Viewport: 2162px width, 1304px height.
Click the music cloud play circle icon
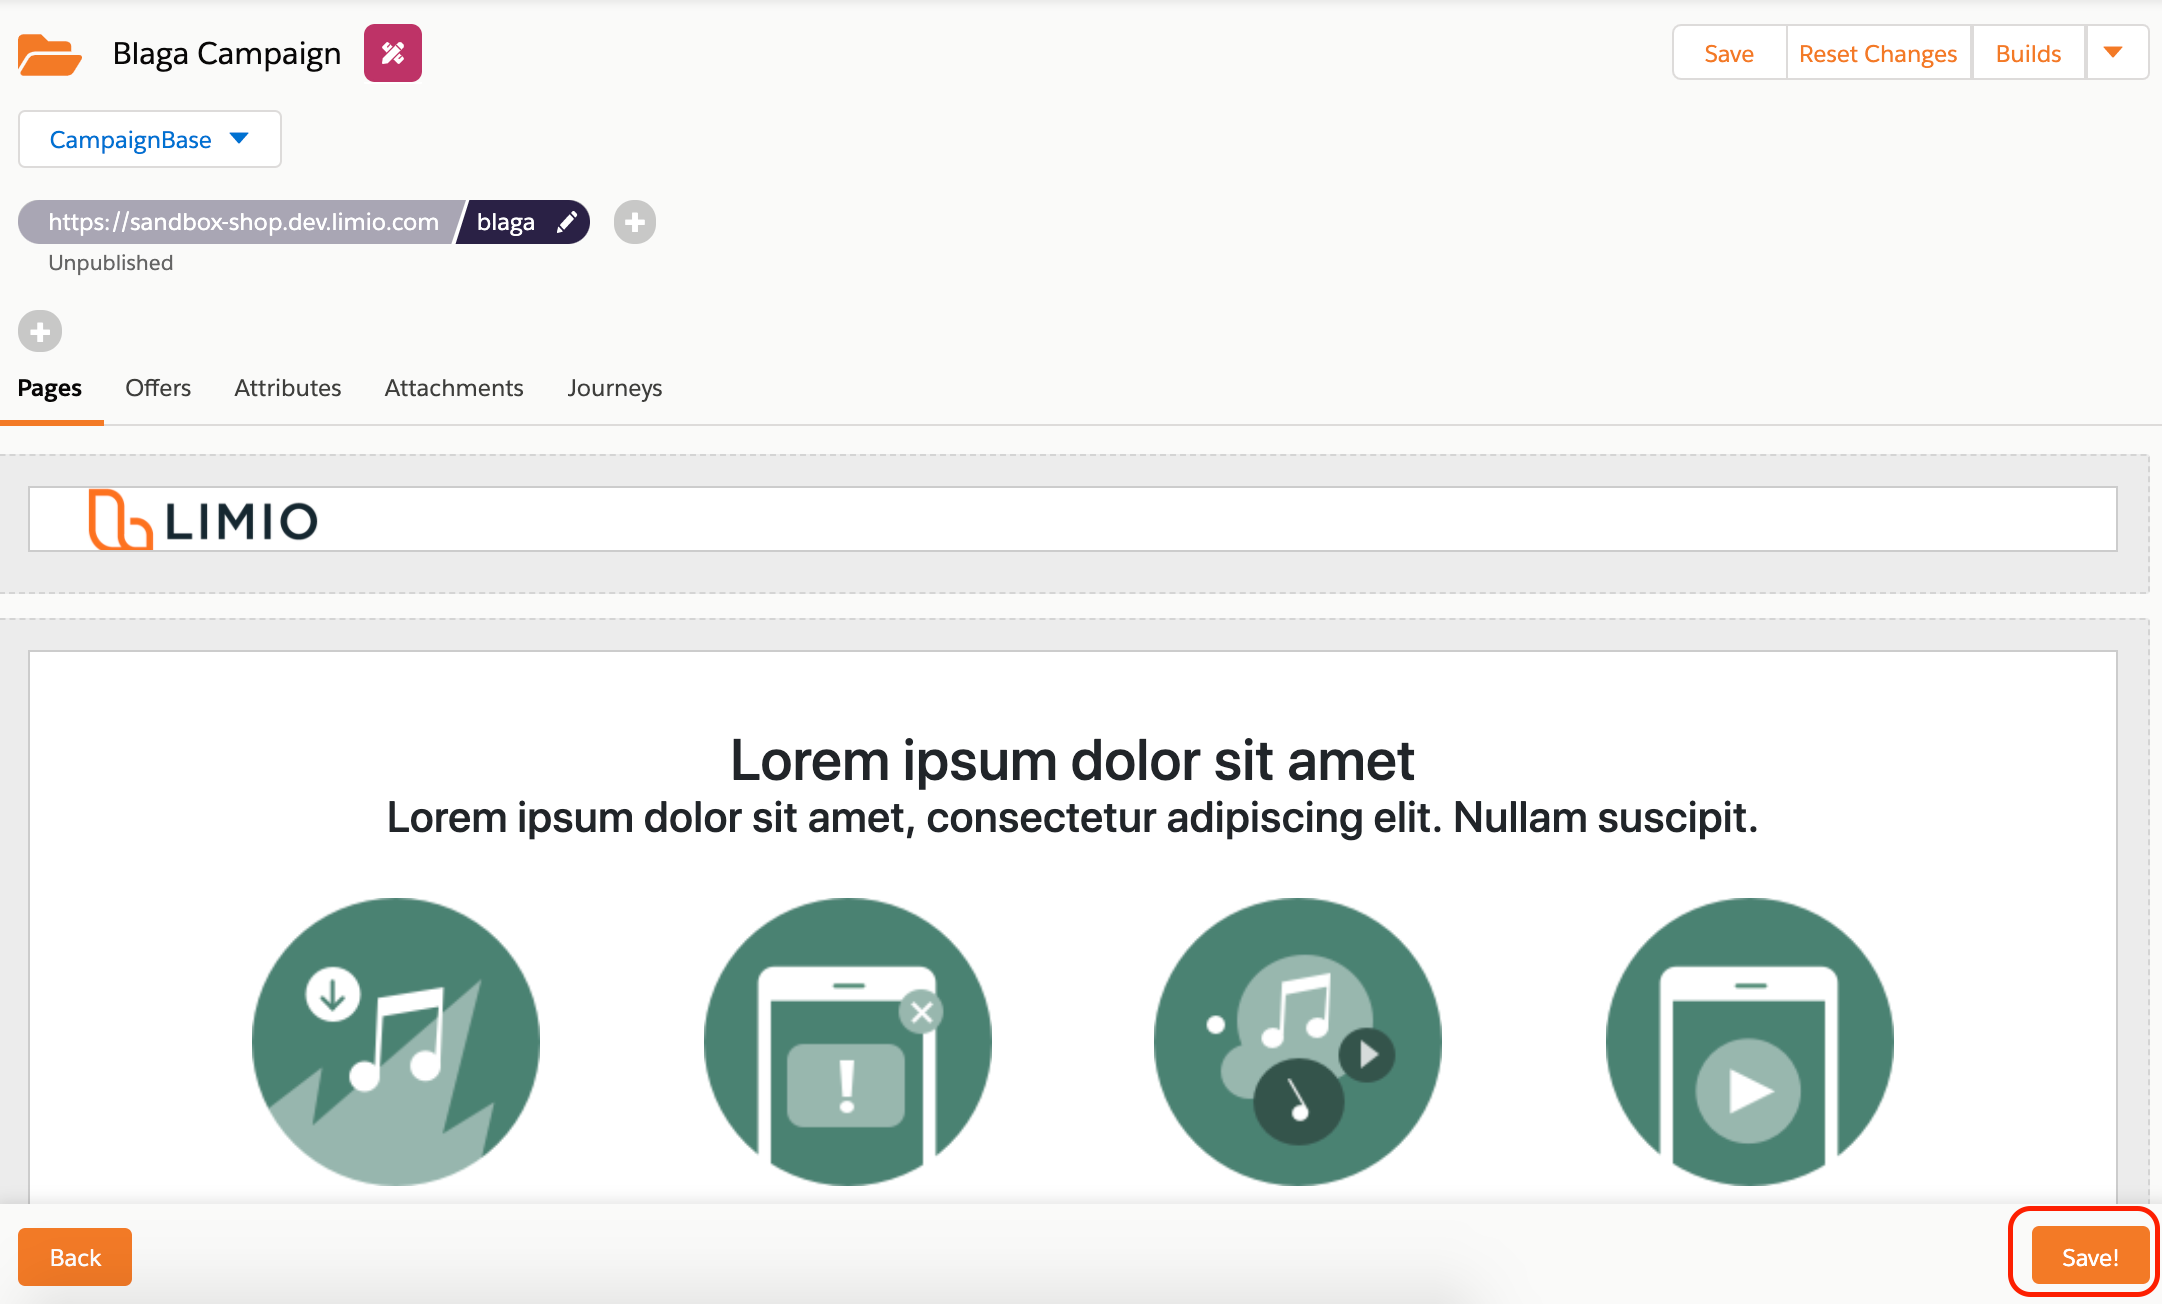tap(1298, 1042)
